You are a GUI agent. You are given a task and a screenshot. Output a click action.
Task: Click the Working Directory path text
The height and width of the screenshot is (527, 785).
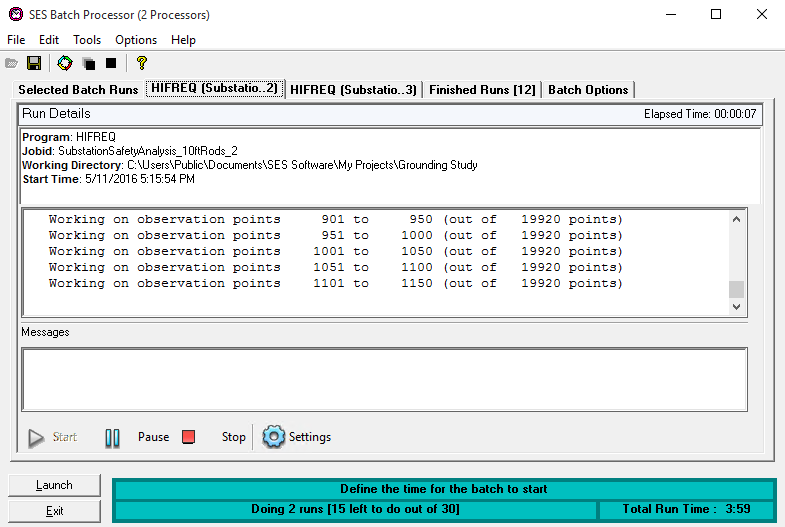[x=250, y=165]
